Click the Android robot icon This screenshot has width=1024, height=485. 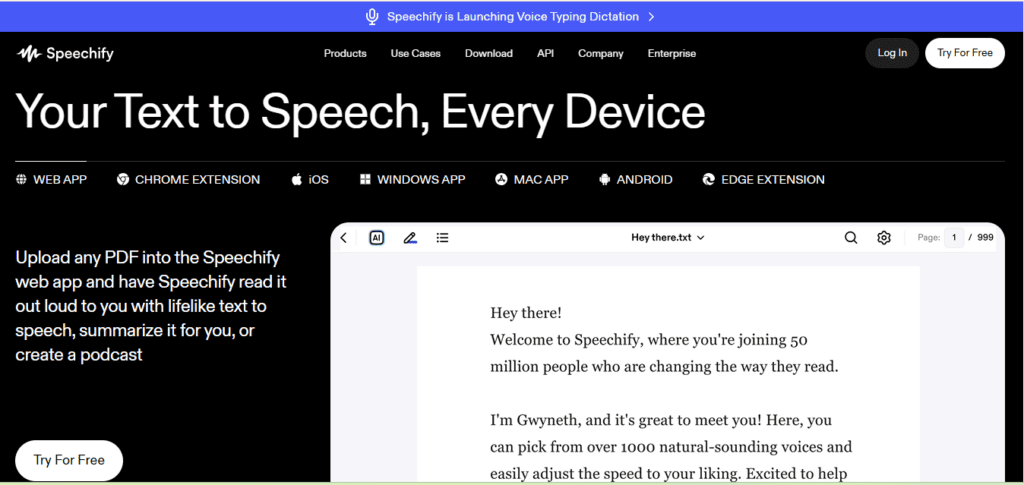604,180
